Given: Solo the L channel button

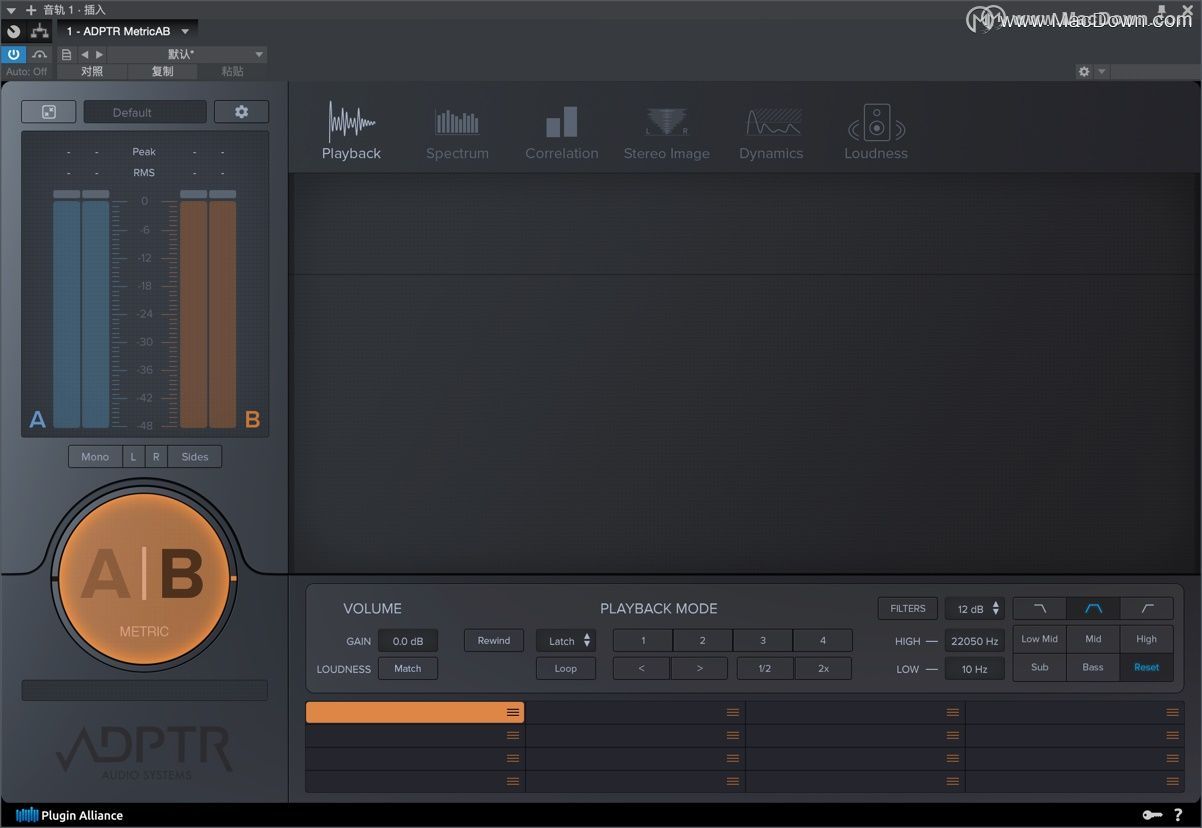Looking at the screenshot, I should 134,457.
